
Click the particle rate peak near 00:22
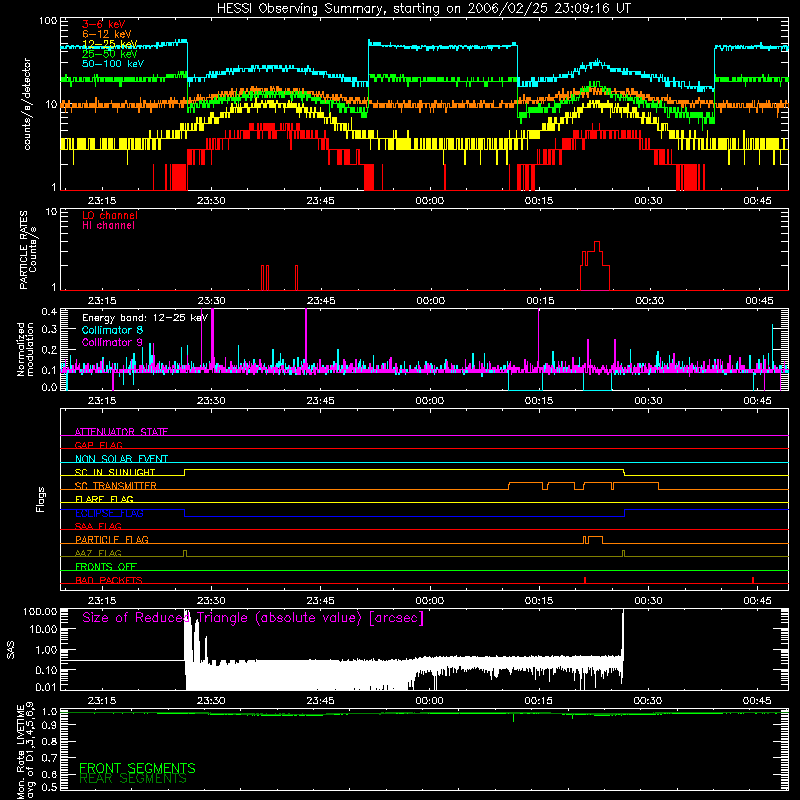coord(596,245)
